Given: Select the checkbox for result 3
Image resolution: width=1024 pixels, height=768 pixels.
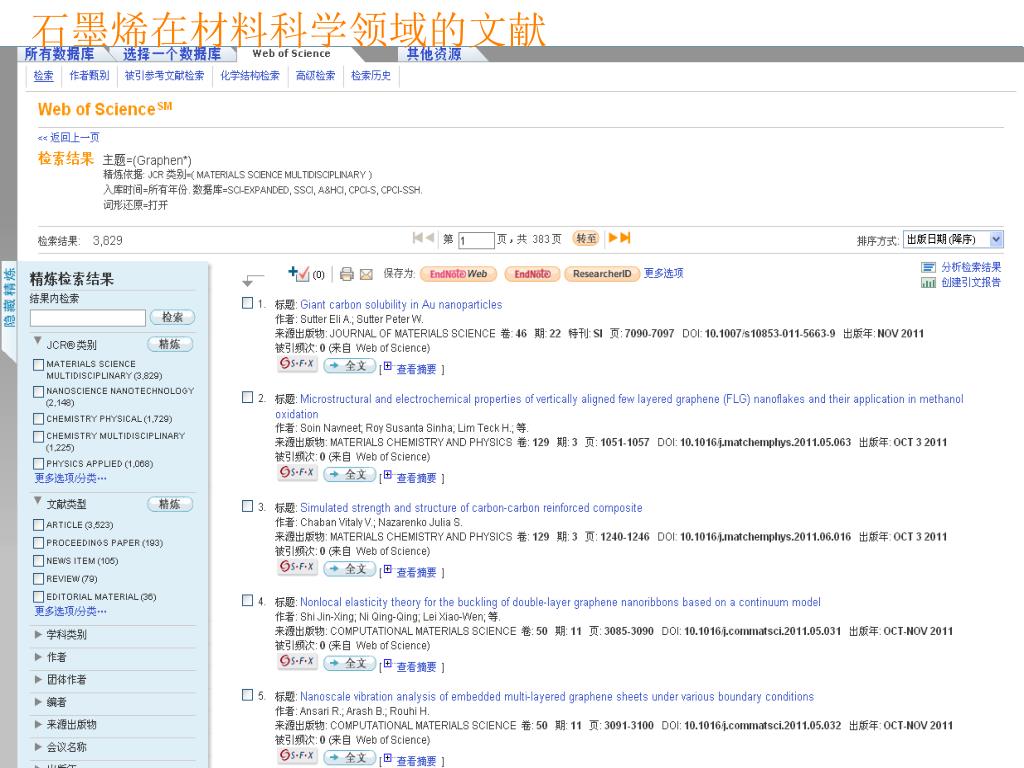Looking at the screenshot, I should (248, 506).
